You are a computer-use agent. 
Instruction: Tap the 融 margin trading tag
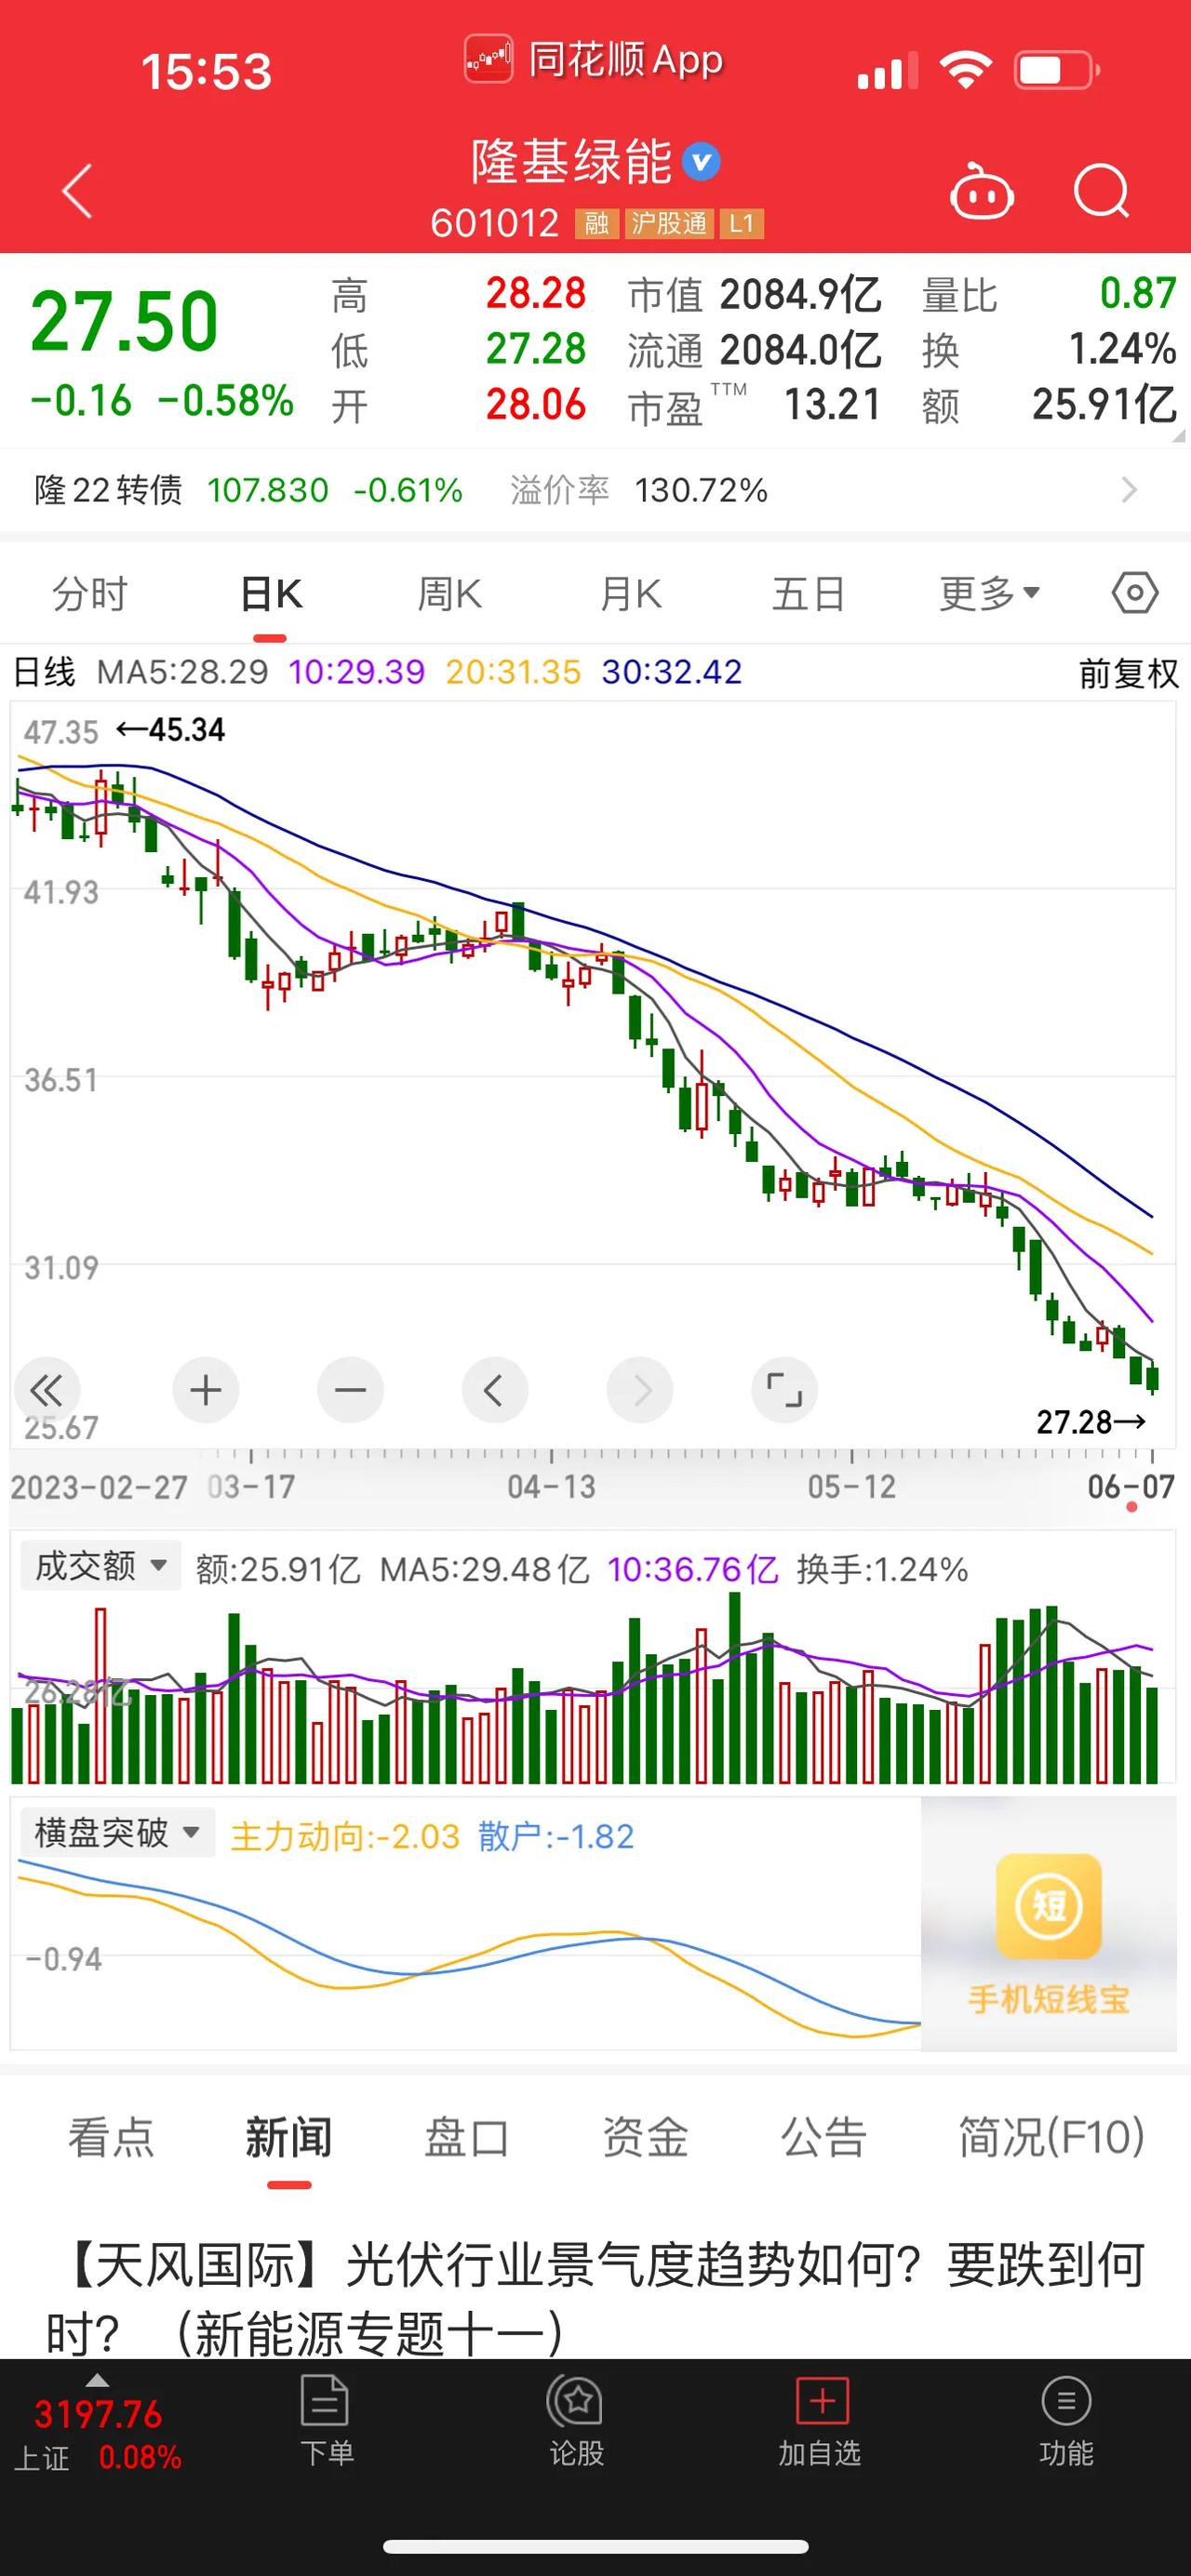coord(597,223)
